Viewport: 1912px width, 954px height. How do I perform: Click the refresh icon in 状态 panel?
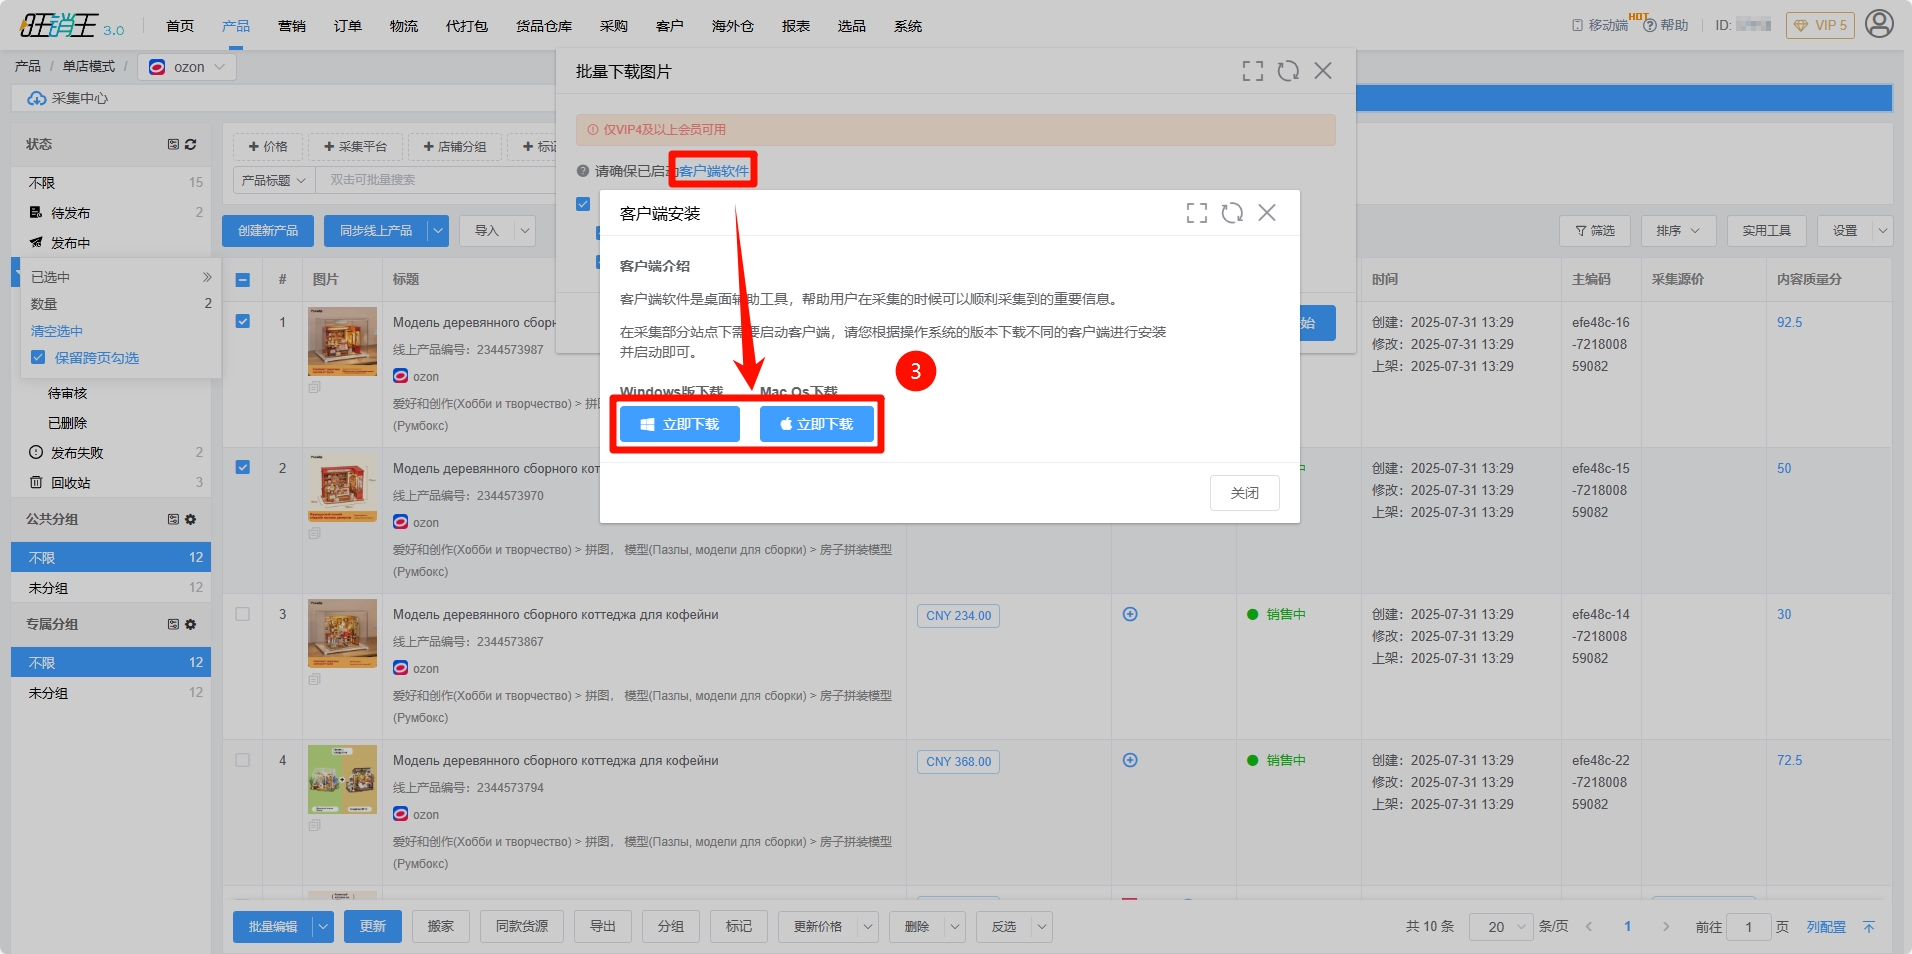tap(191, 145)
